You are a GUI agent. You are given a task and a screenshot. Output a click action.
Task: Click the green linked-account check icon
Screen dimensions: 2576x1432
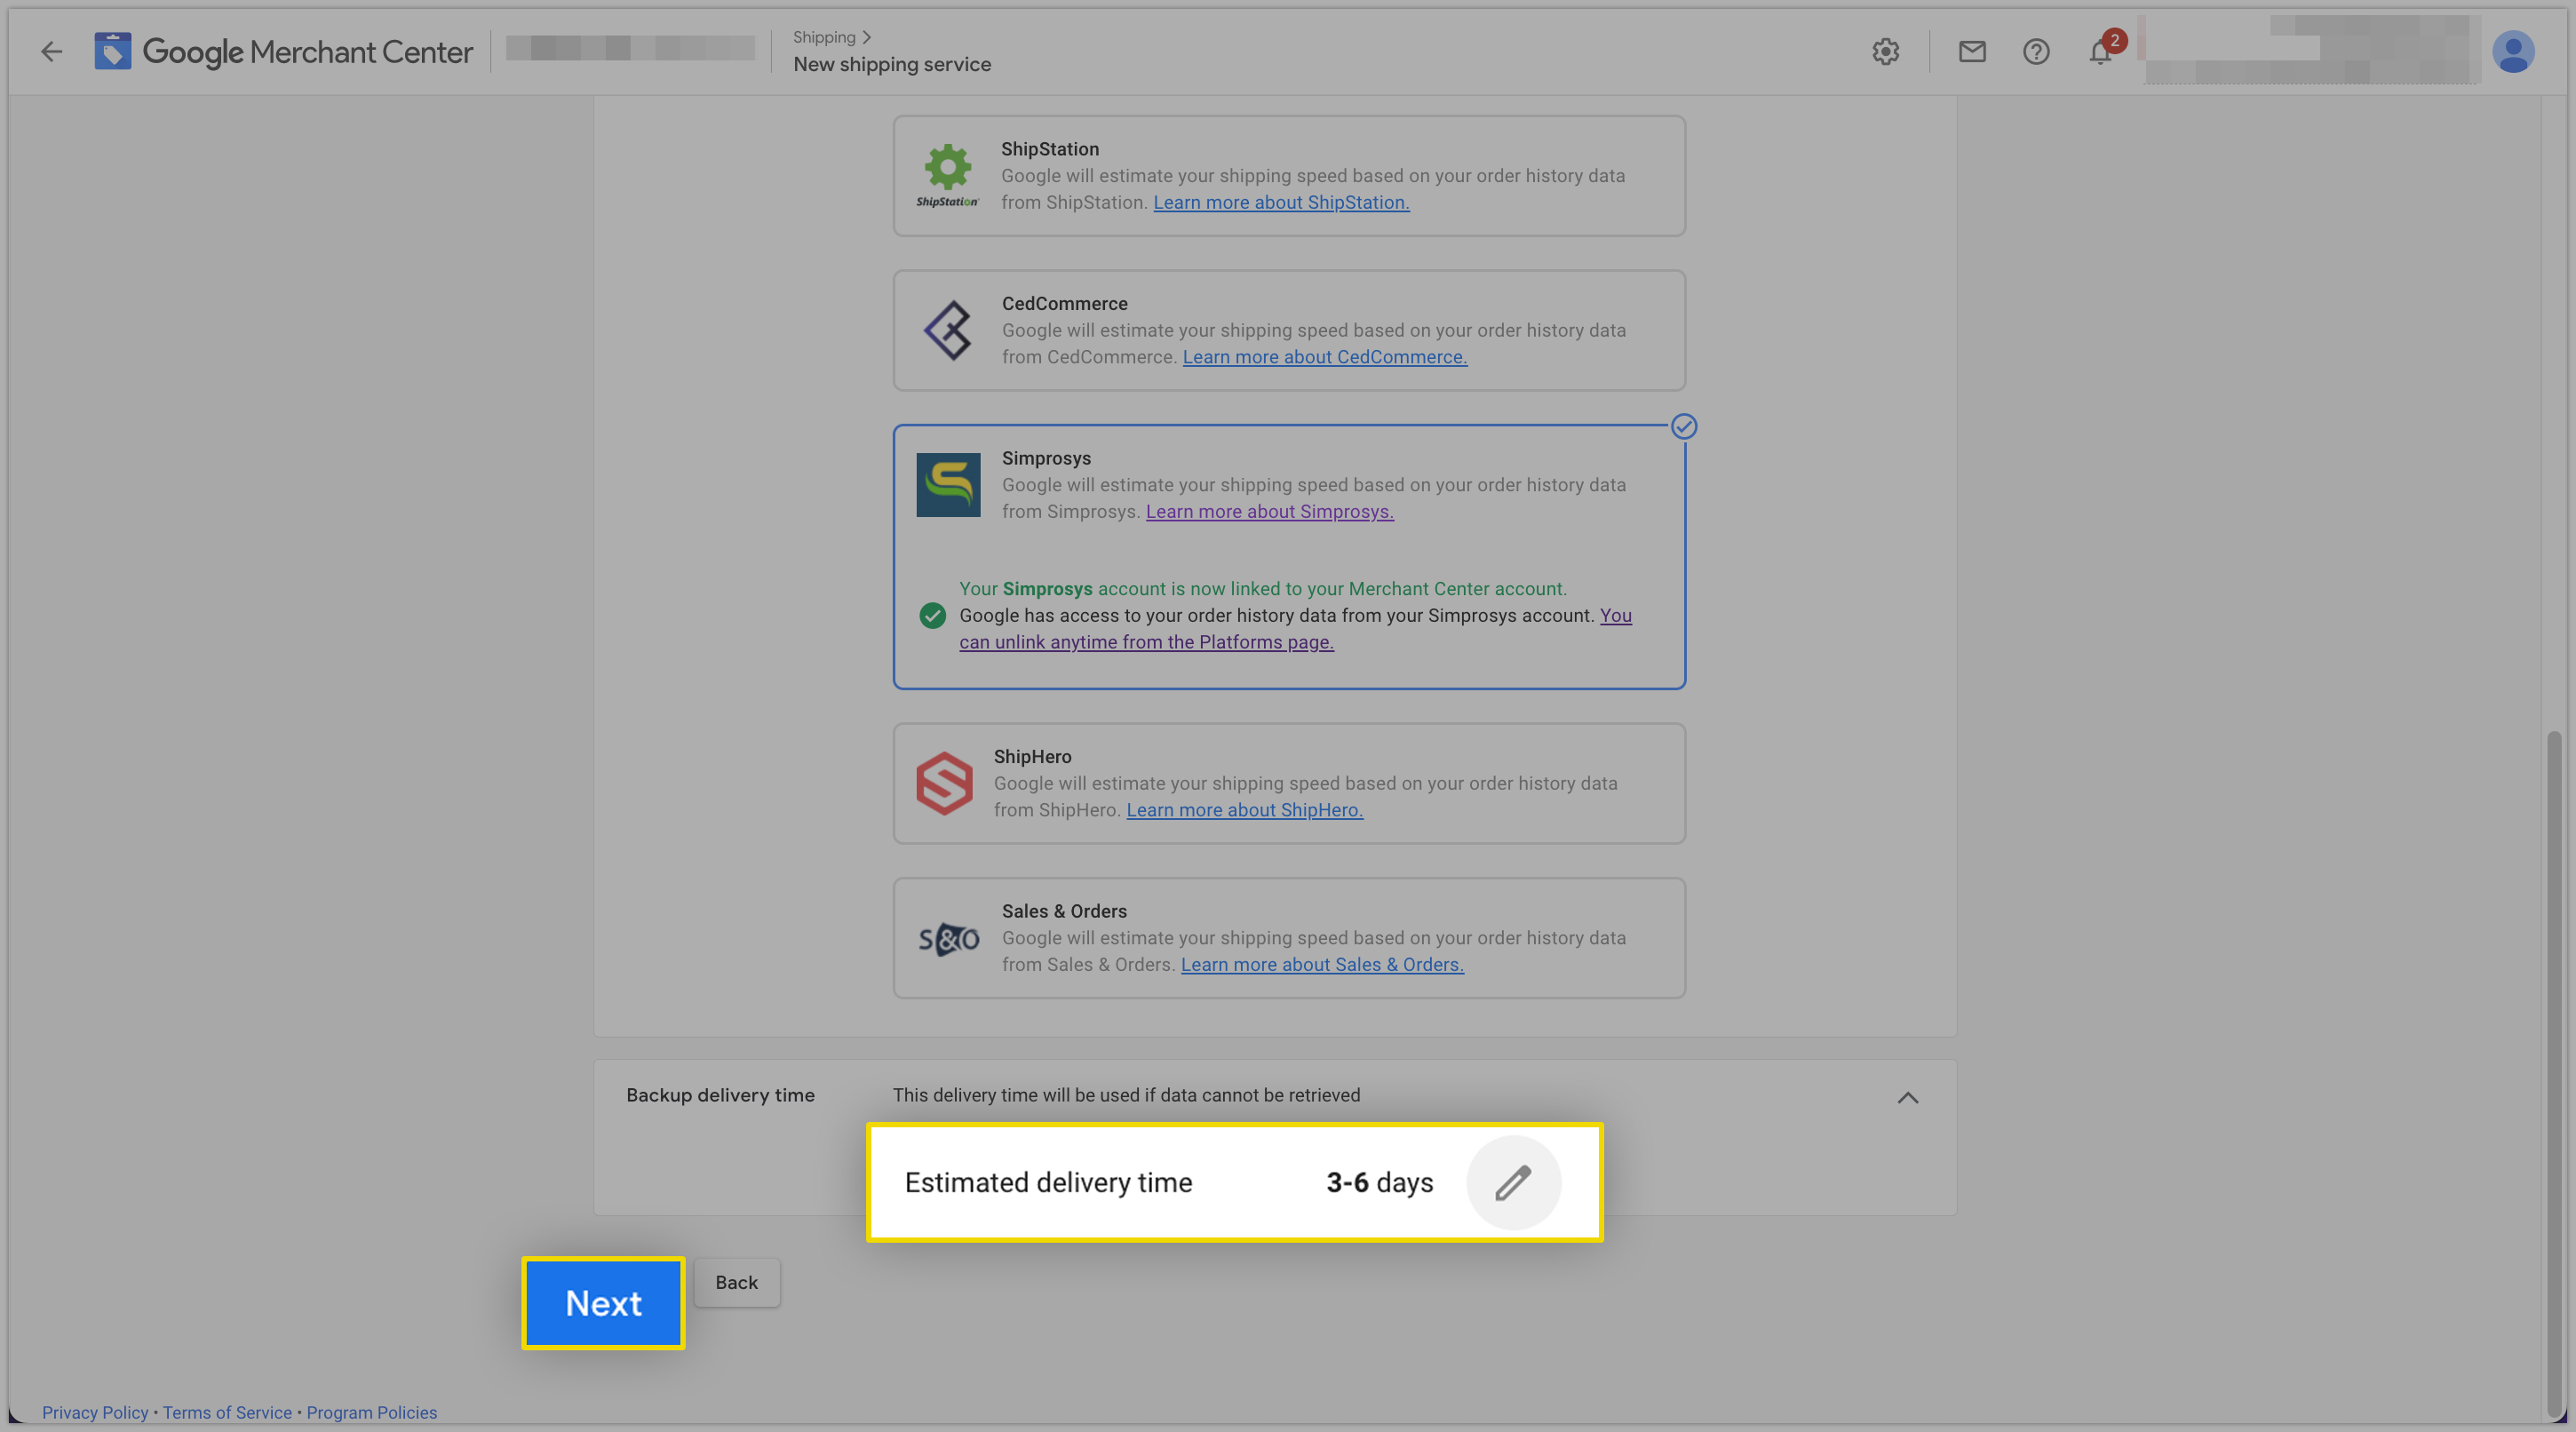point(932,615)
